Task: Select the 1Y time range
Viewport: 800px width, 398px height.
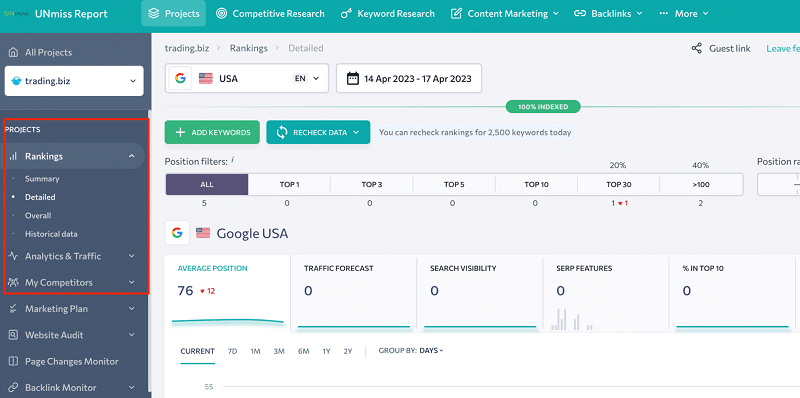Action: point(327,351)
